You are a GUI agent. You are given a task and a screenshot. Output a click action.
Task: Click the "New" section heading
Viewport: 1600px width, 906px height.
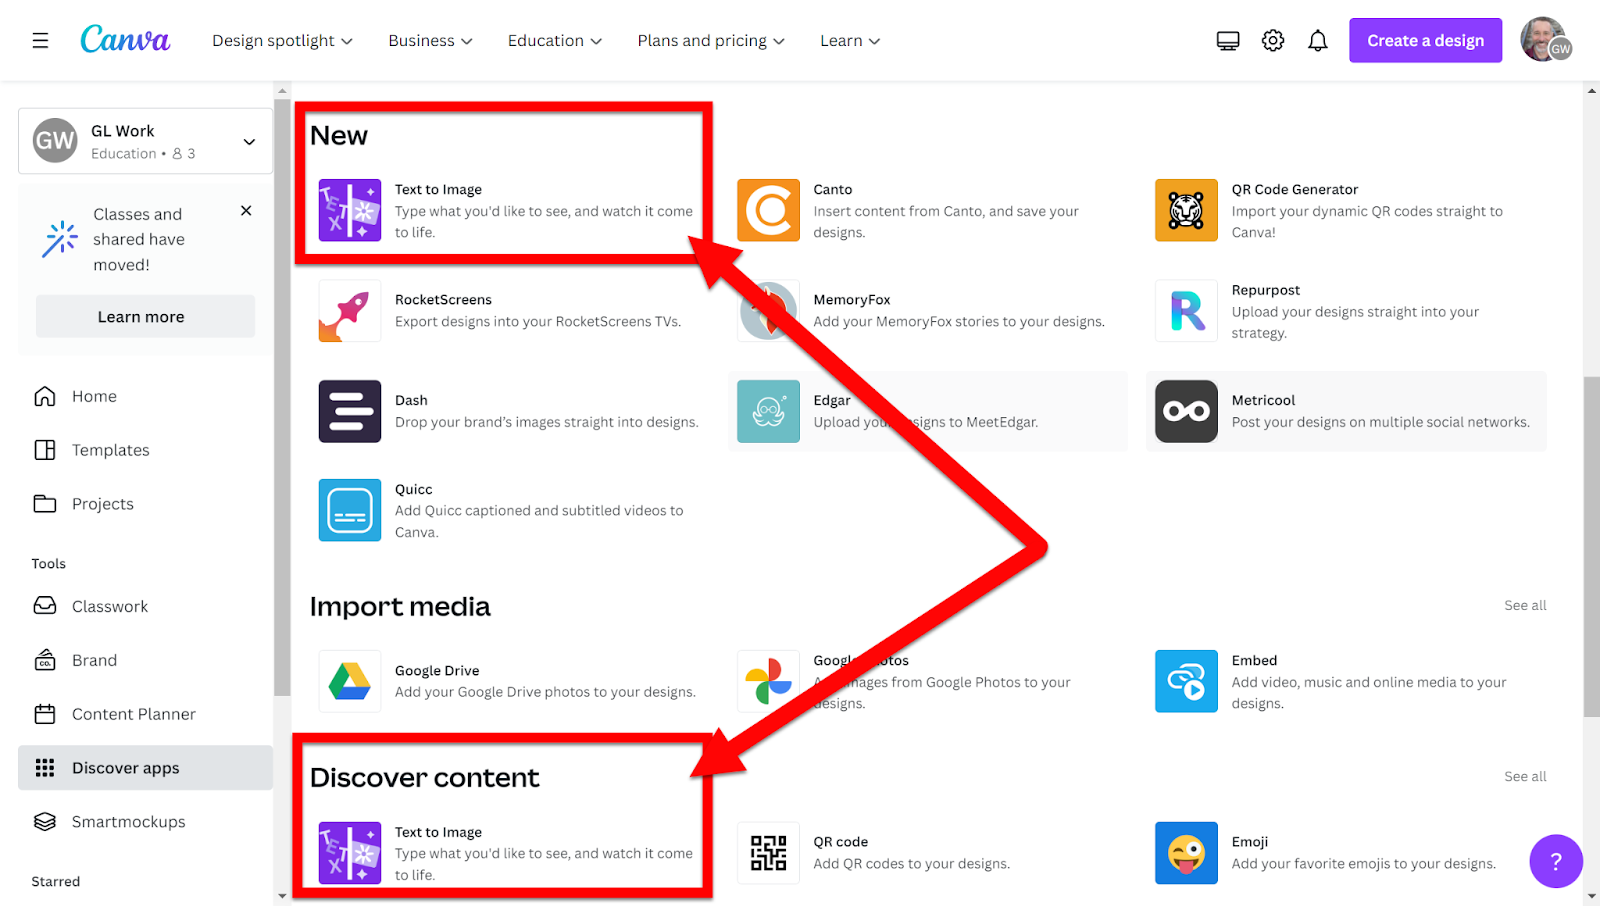(x=339, y=135)
